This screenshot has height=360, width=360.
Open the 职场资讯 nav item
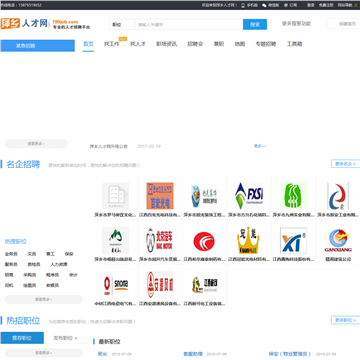click(166, 44)
